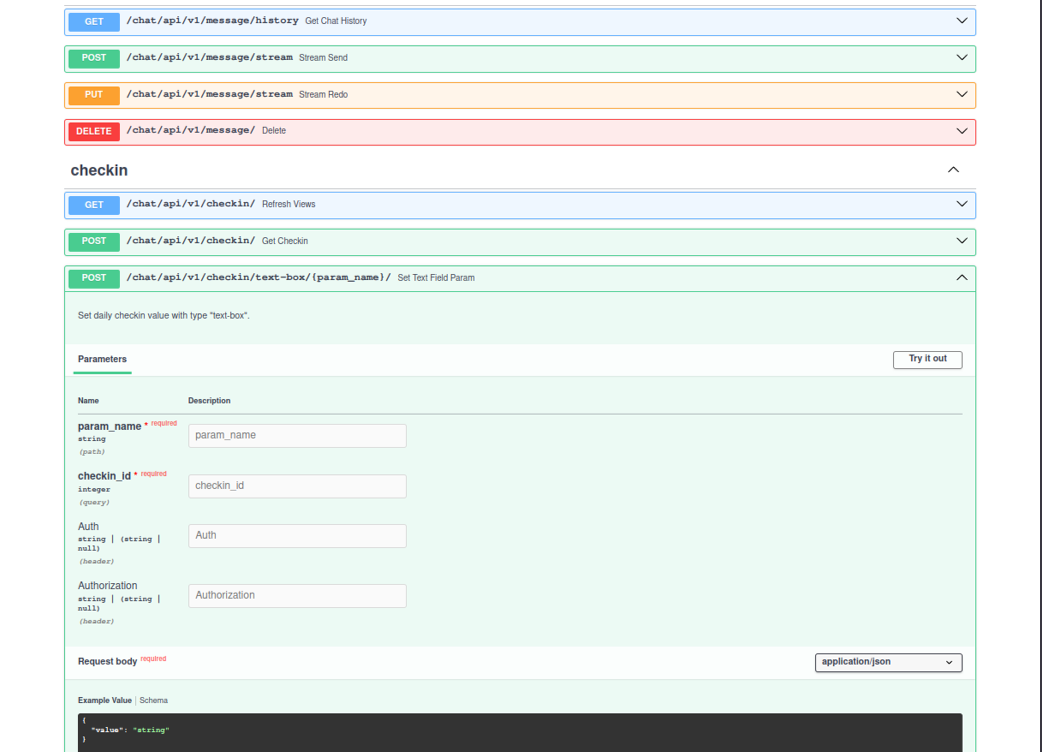Click the "Set Text Field Param" summary text
This screenshot has width=1042, height=752.
pyautogui.click(x=436, y=278)
